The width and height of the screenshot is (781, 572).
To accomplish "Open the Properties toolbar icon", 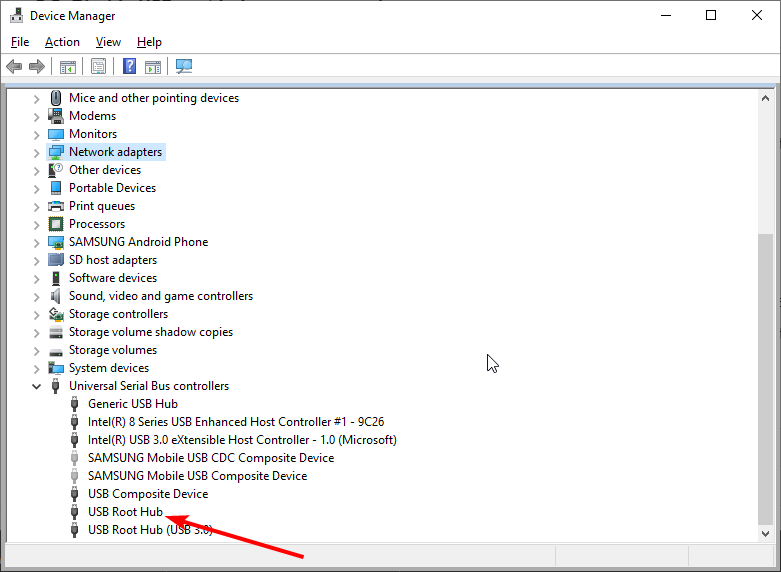I will pos(99,66).
